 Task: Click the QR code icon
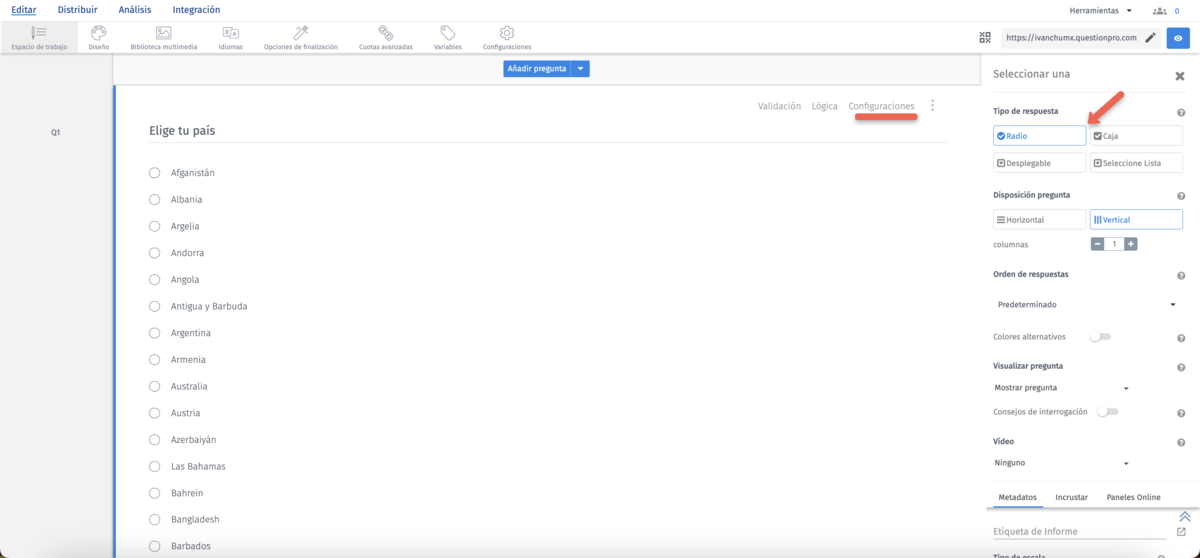coord(985,38)
